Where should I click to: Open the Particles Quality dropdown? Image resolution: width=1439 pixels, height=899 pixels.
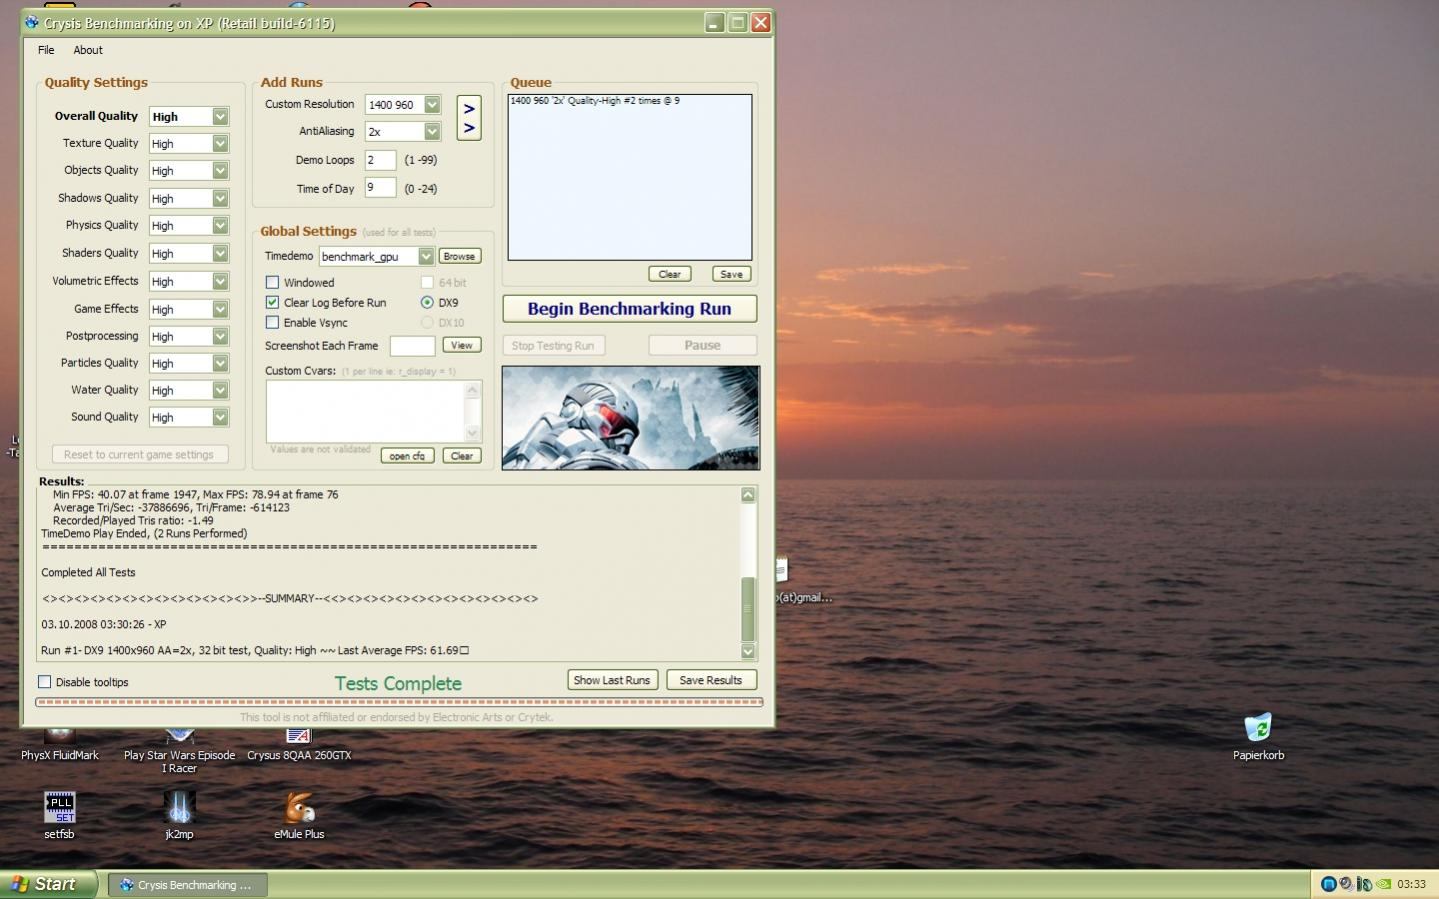pos(220,364)
